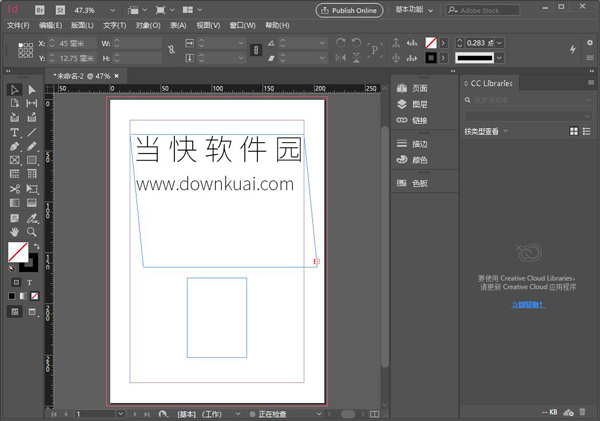This screenshot has height=421, width=600.
Task: Select the Zoom tool
Action: (32, 232)
